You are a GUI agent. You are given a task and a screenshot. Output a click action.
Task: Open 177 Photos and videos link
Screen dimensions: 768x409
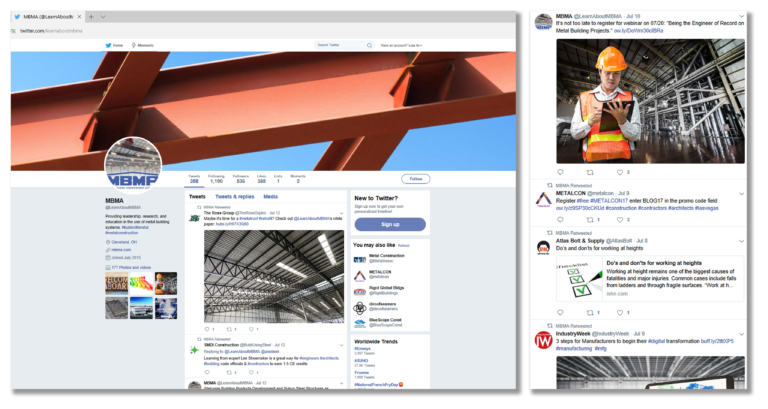pos(131,267)
